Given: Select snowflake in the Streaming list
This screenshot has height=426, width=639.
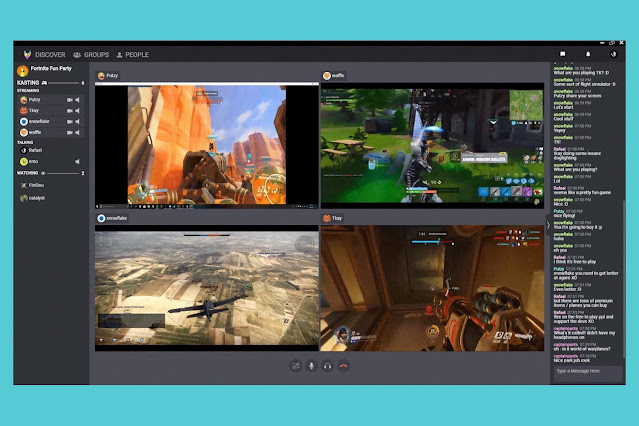Looking at the screenshot, I should pos(51,121).
